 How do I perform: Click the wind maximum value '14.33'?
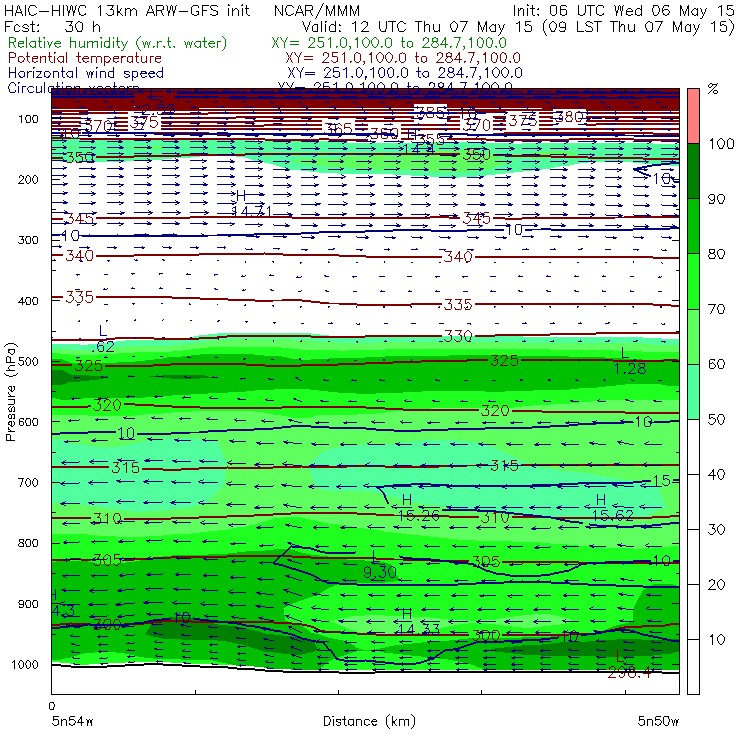[419, 629]
